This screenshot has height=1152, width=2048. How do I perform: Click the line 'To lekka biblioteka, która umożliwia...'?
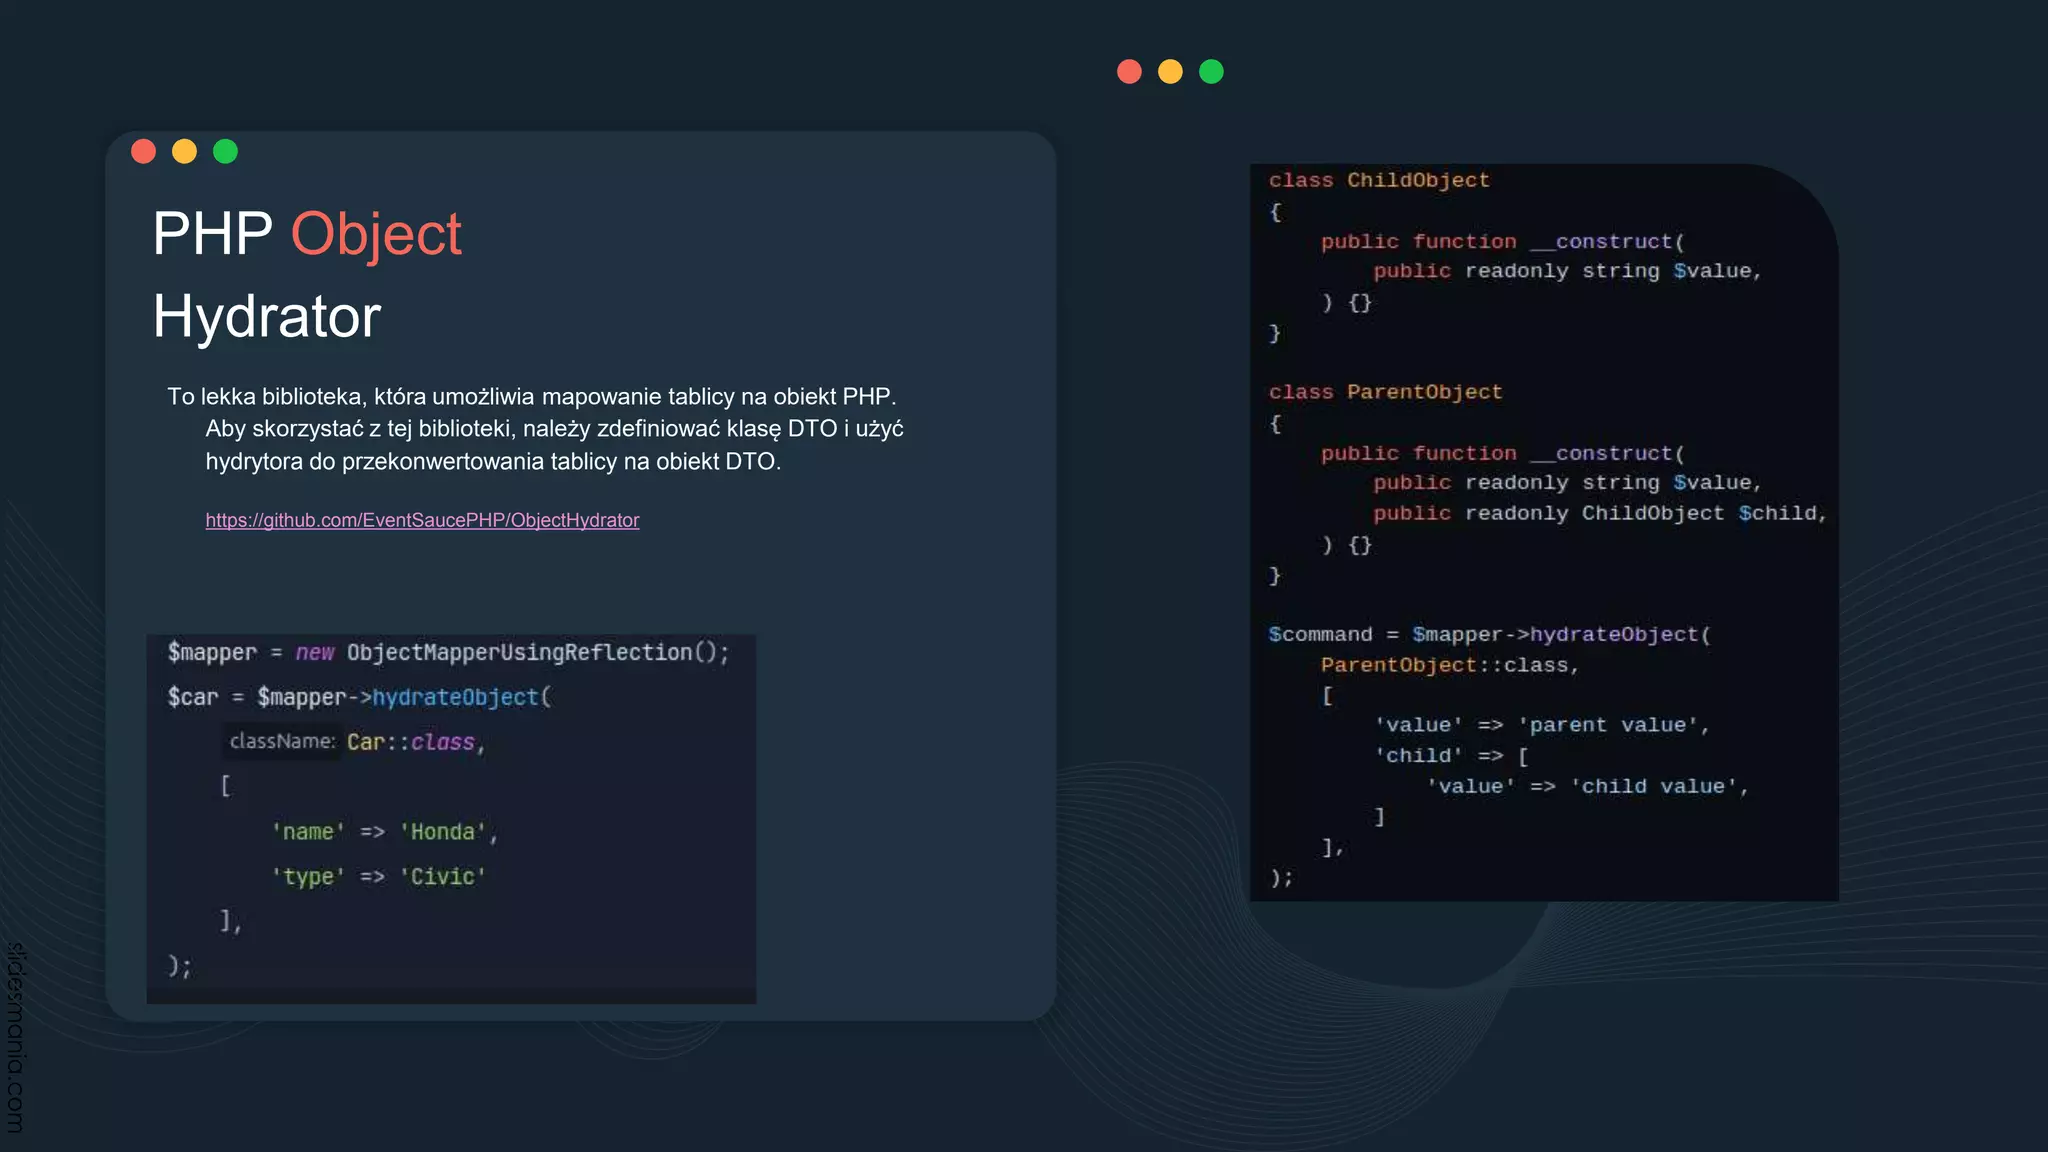tap(532, 396)
